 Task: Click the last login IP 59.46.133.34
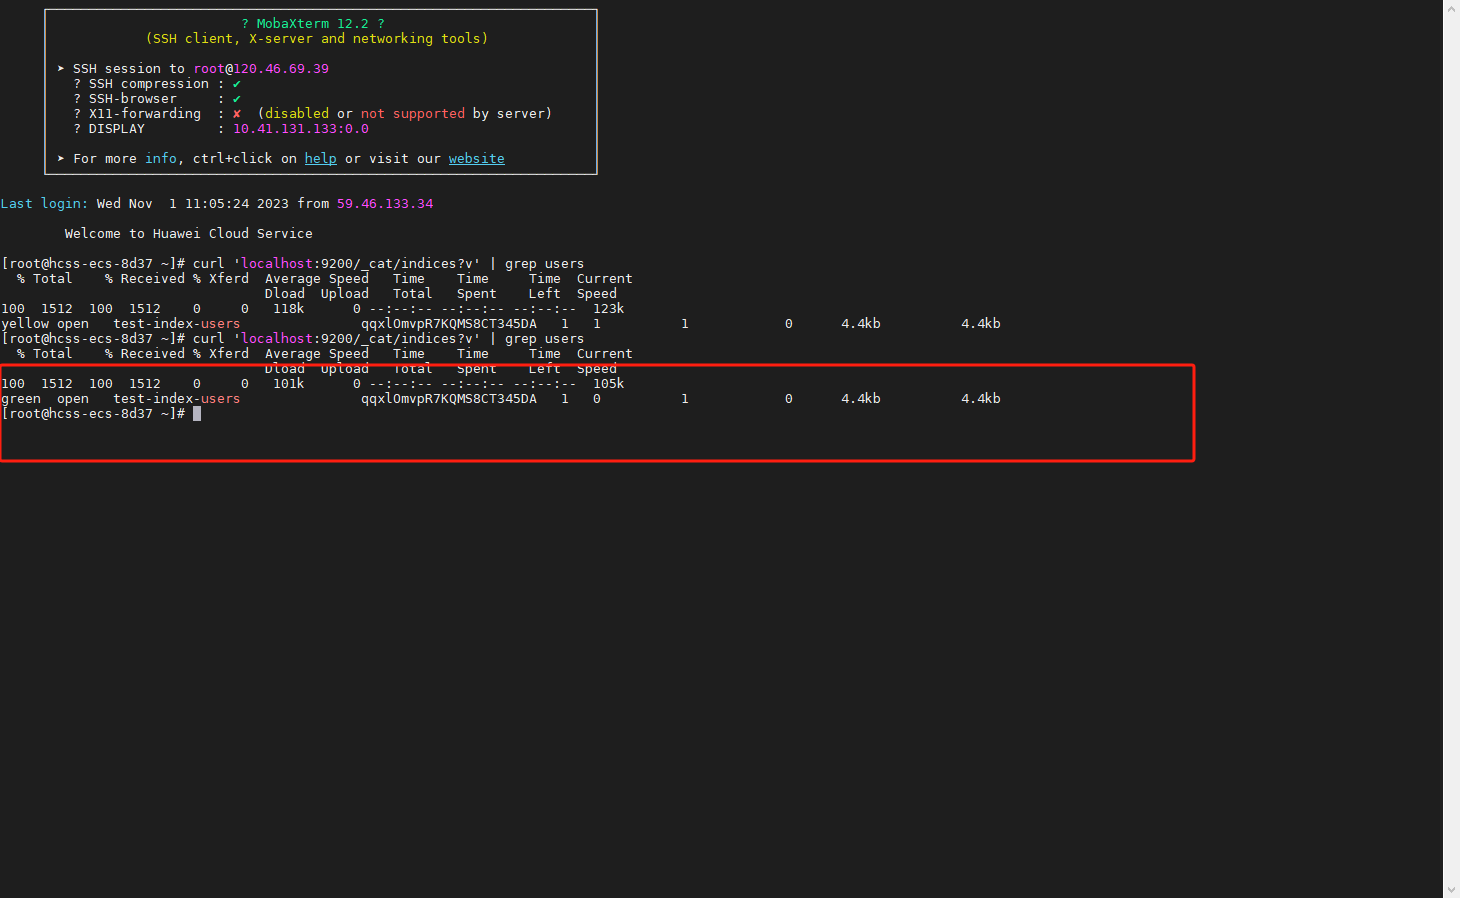[x=385, y=204]
